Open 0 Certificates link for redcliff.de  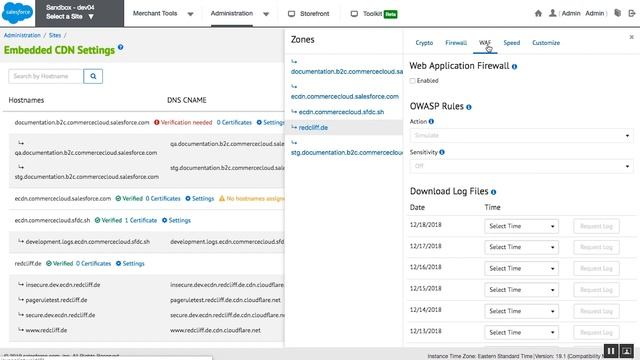(93, 263)
